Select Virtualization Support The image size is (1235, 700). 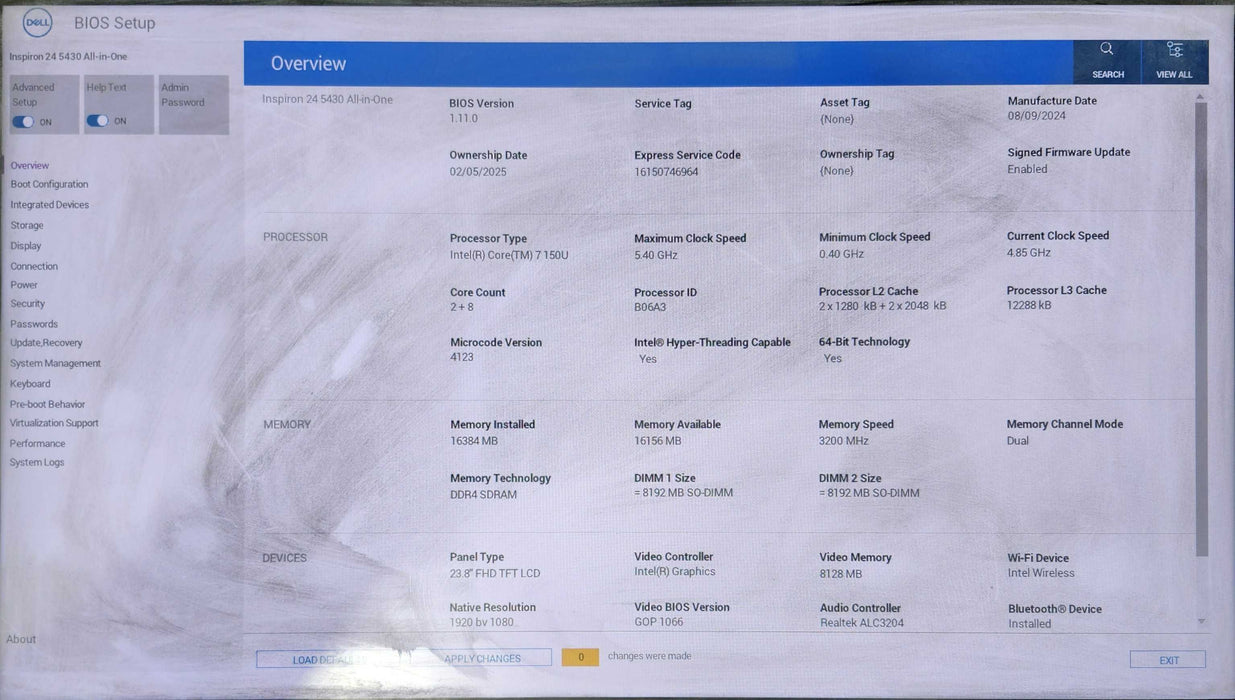coord(55,422)
